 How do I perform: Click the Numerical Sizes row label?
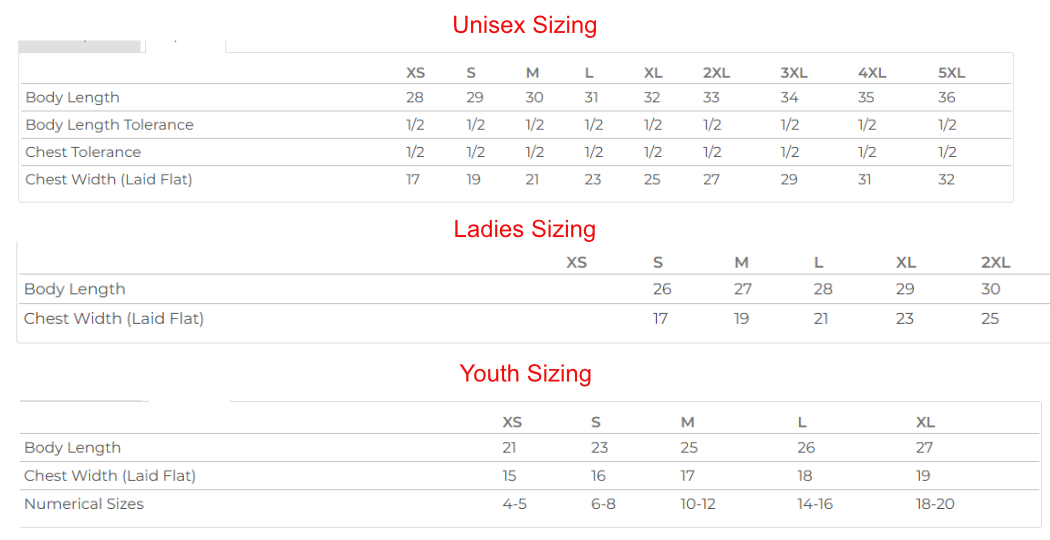pyautogui.click(x=84, y=504)
